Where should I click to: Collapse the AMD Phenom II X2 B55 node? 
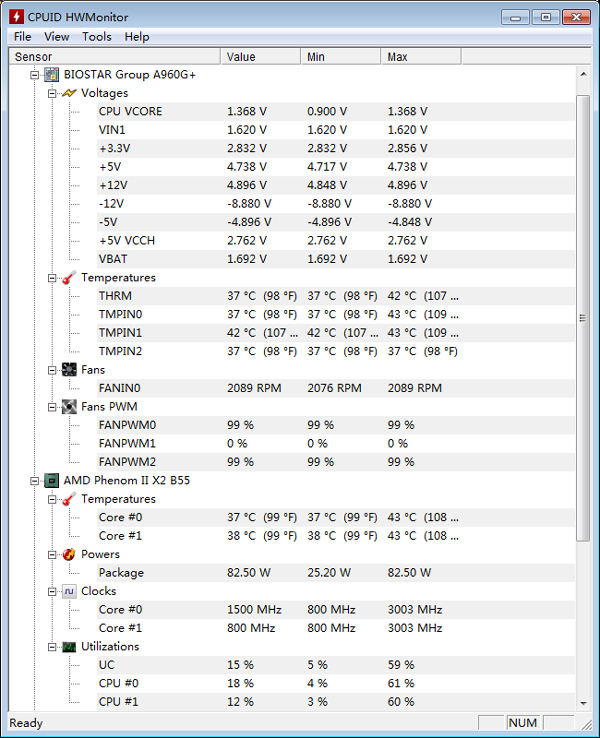click(x=34, y=481)
